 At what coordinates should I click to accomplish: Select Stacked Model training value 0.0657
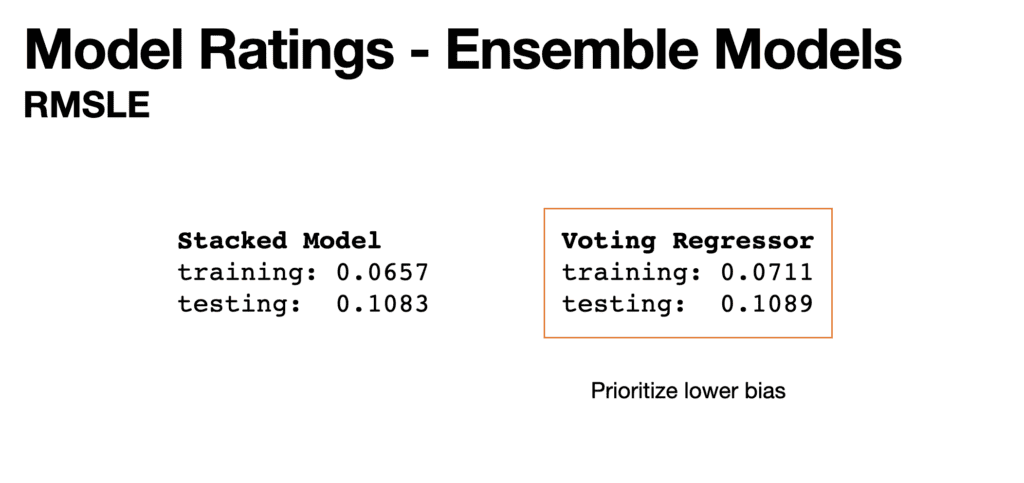click(381, 272)
